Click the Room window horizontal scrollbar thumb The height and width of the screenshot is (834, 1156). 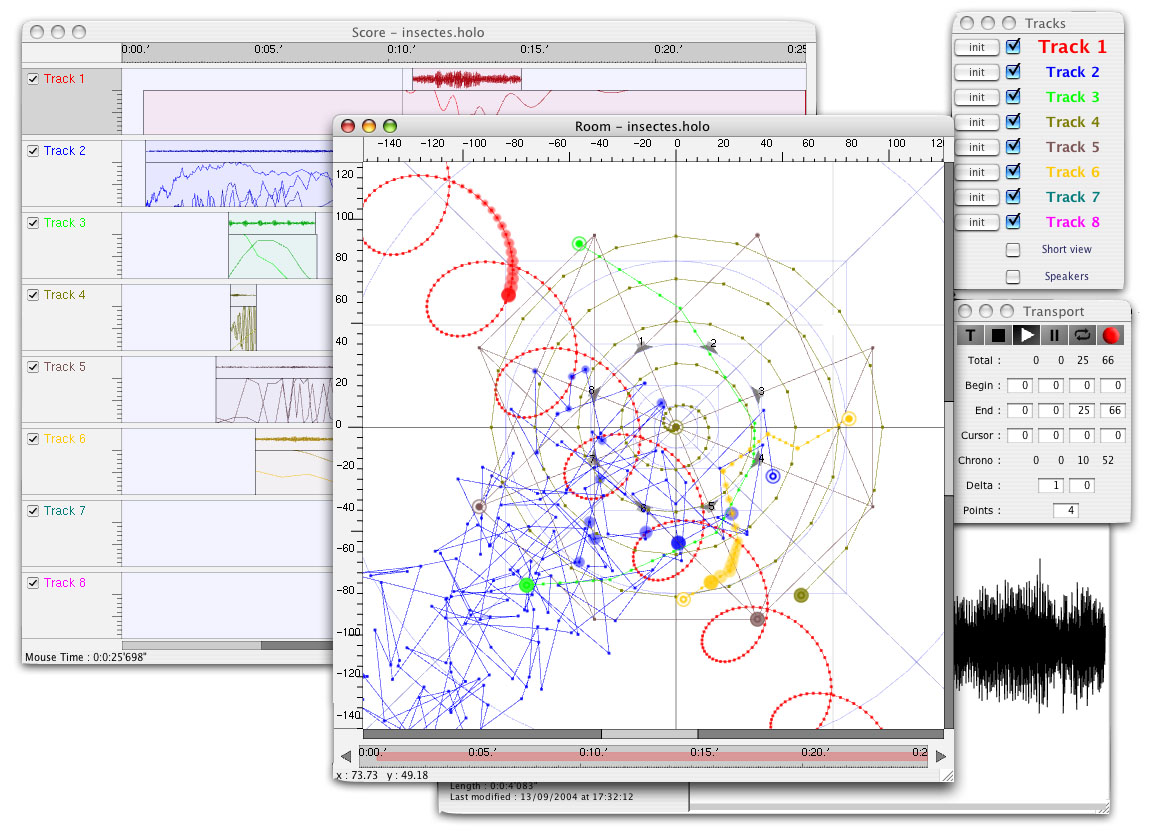(650, 734)
